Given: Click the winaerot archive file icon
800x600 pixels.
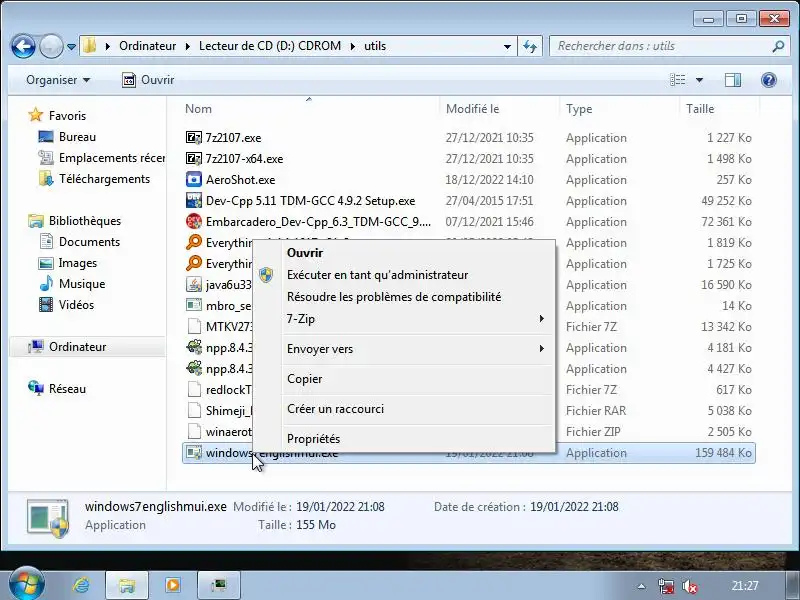Looking at the screenshot, I should [194, 432].
